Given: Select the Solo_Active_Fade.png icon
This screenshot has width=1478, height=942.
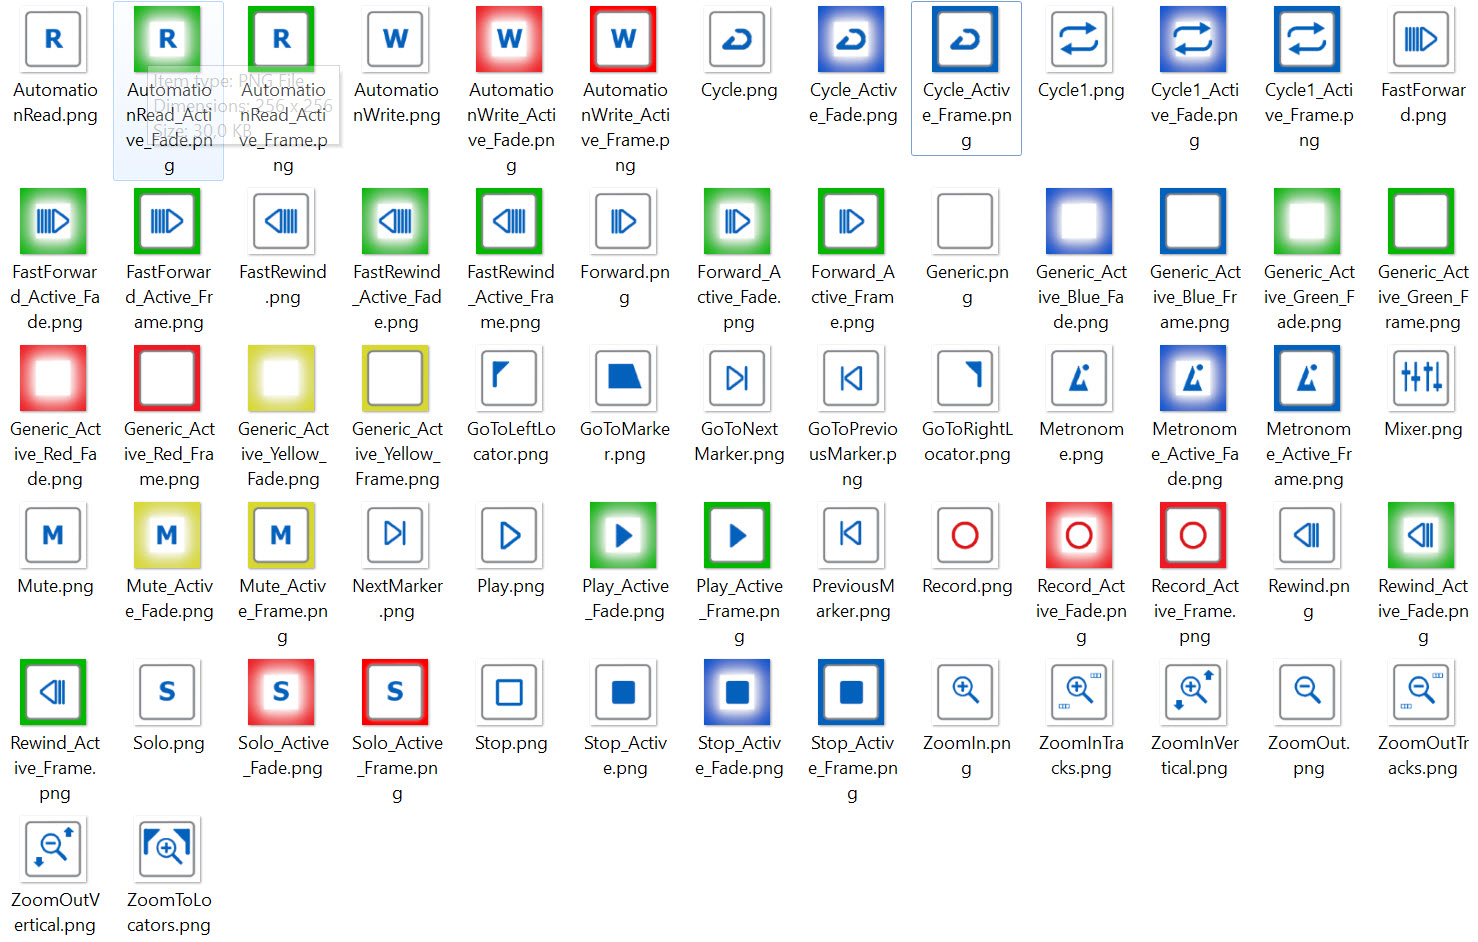Looking at the screenshot, I should tap(282, 692).
